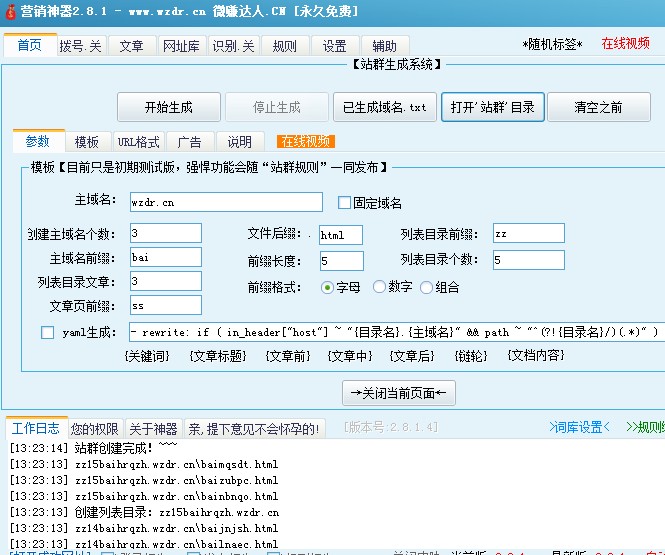Screen dimensions: 665x555
Task: Click log line ending baijnjsh.html
Action: click(144, 528)
